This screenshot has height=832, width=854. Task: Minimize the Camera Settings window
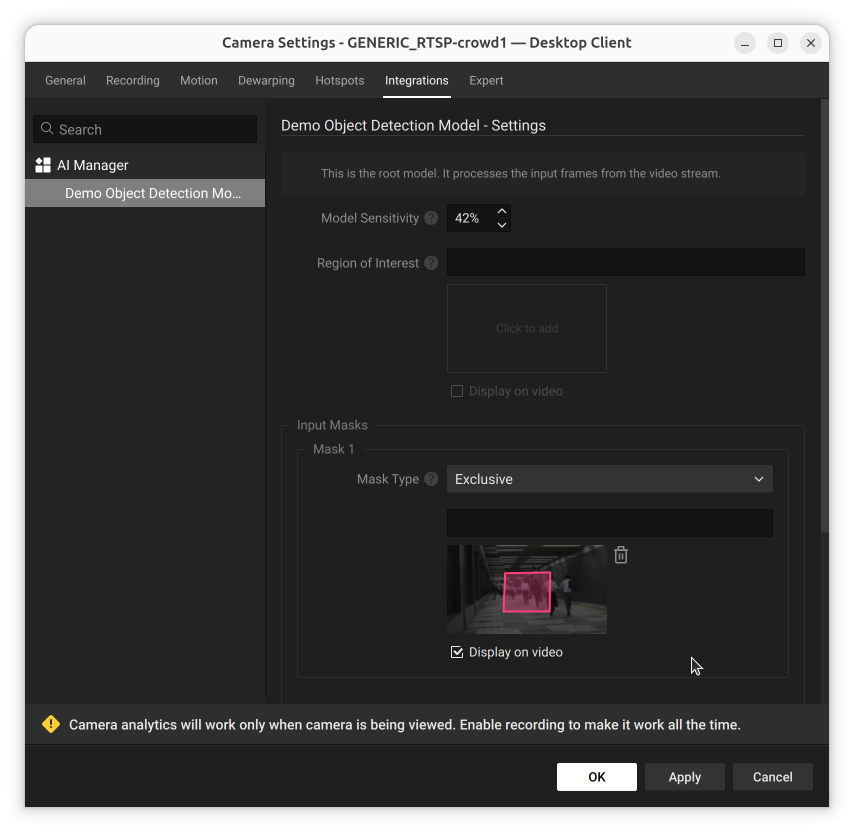click(x=745, y=43)
